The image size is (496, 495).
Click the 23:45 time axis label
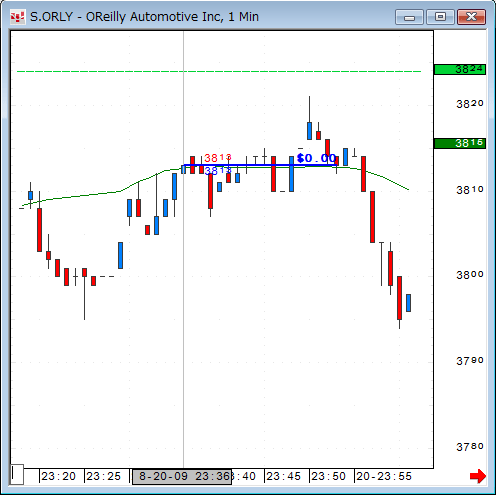pyautogui.click(x=283, y=476)
